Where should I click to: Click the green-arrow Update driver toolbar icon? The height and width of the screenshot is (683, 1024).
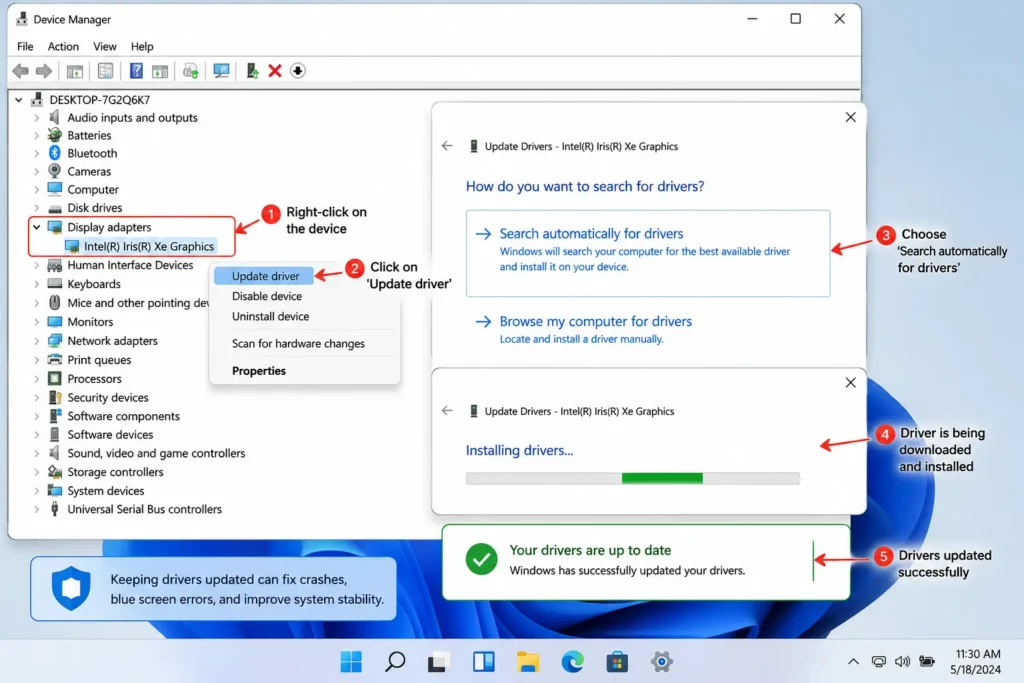252,71
